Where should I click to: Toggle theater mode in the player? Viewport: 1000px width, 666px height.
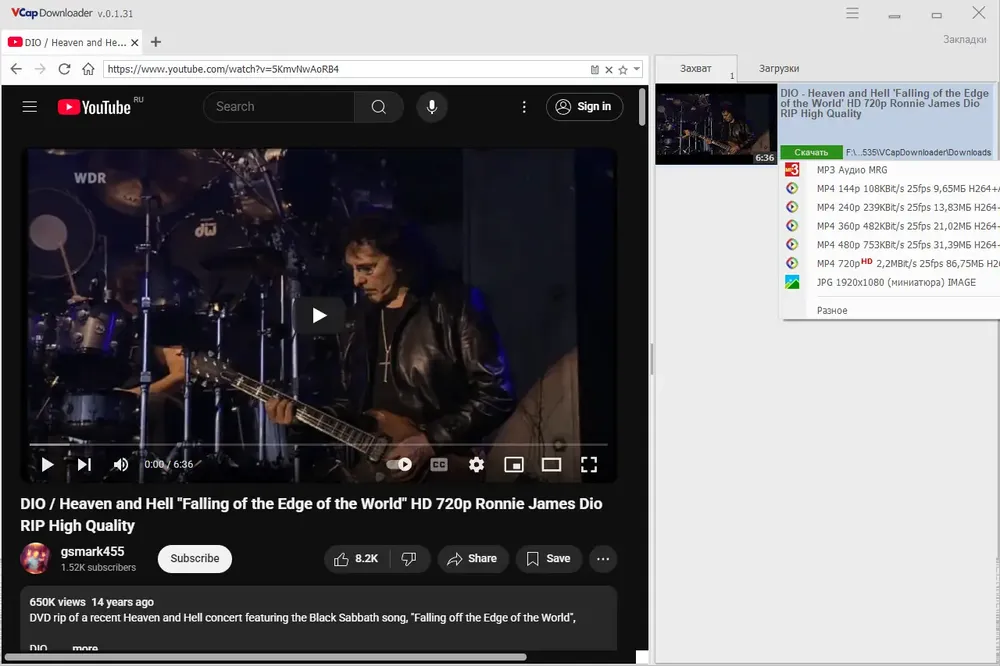click(x=551, y=464)
